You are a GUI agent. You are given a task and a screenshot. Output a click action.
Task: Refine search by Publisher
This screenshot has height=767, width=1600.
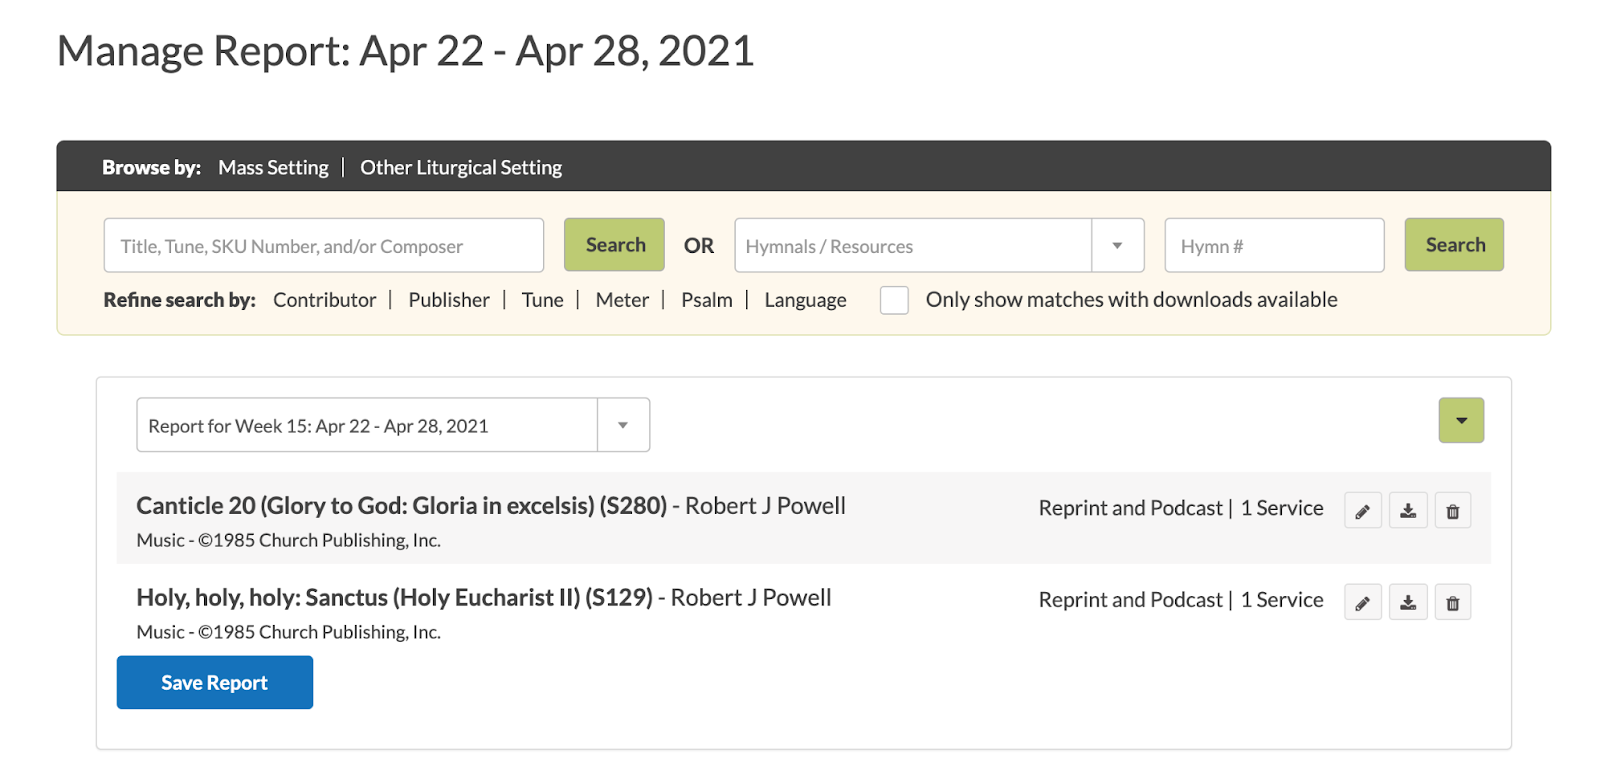(x=449, y=300)
